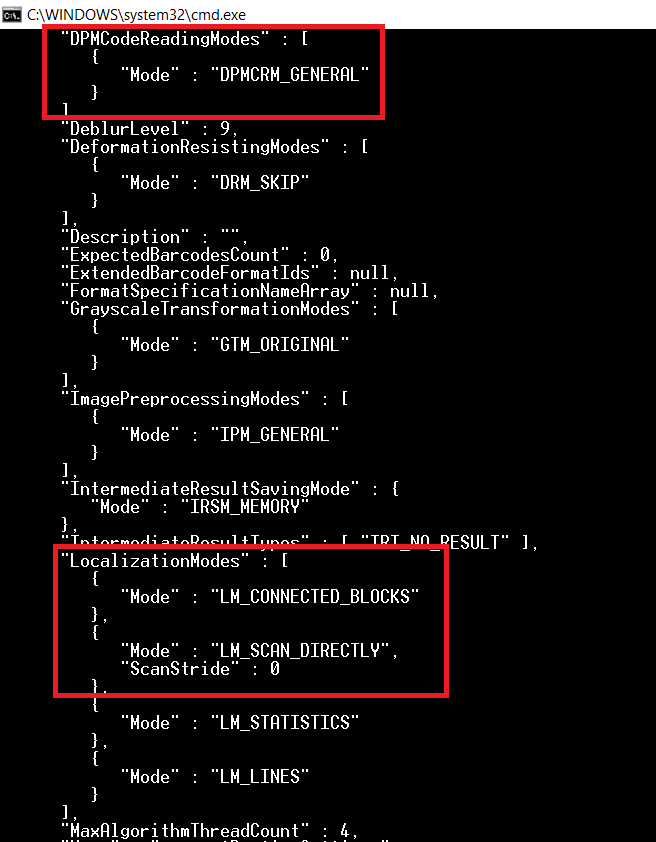This screenshot has width=656, height=842.
Task: Click the "DPMCodeReadingModes" key text
Action: (165, 39)
